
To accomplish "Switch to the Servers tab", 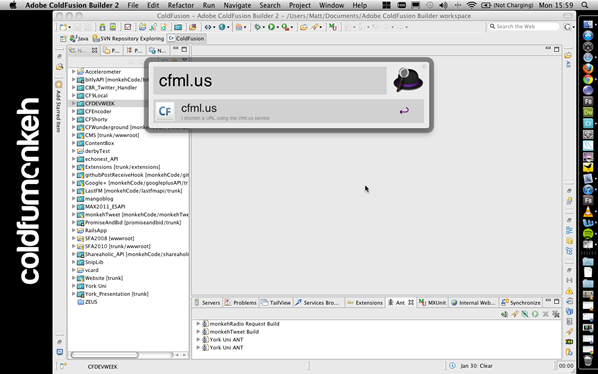I will (207, 302).
